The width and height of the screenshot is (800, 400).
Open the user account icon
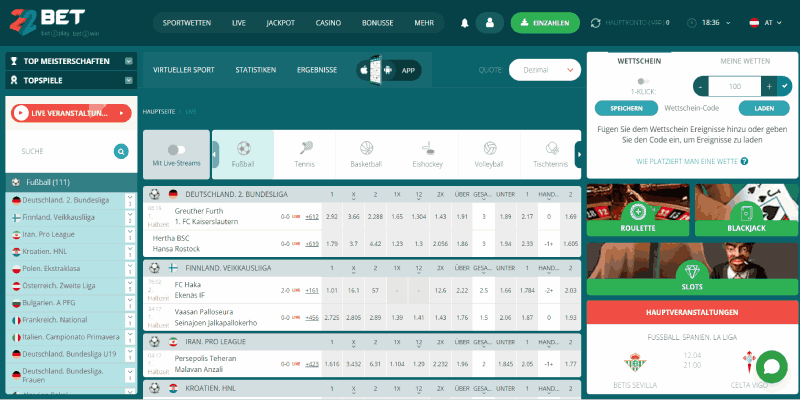(490, 23)
